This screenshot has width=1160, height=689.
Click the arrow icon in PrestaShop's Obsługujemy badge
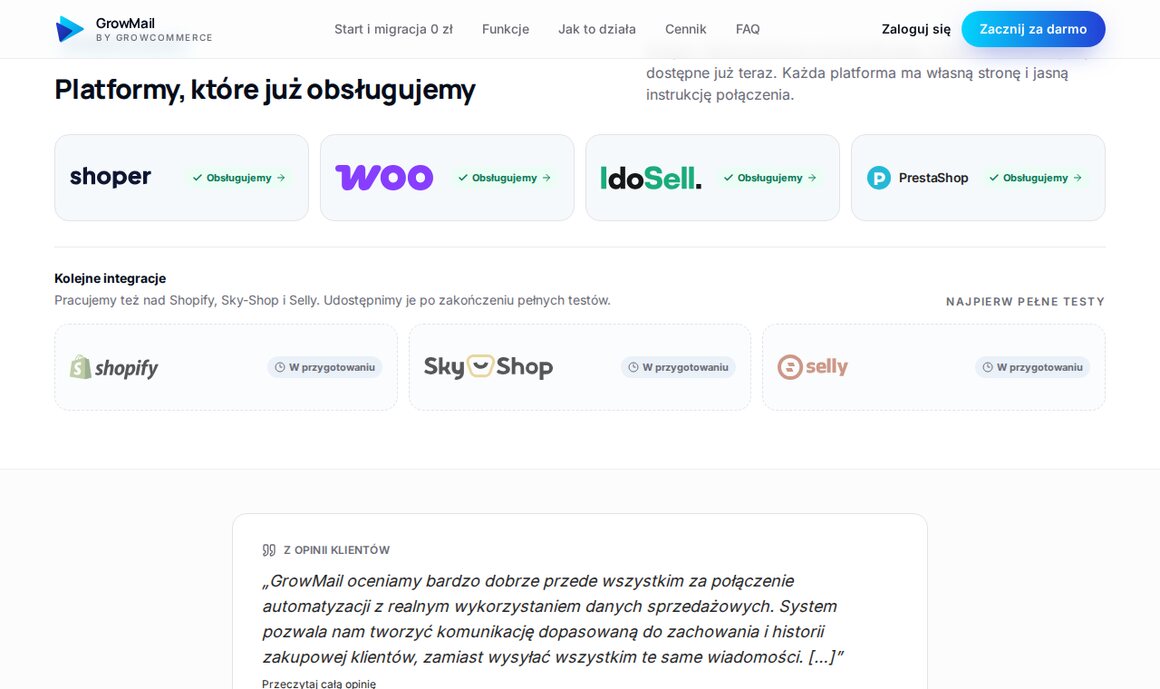point(1078,178)
